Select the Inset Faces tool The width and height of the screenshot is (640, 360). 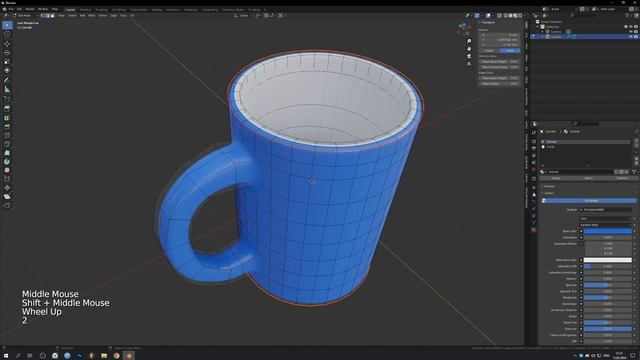tap(7, 118)
